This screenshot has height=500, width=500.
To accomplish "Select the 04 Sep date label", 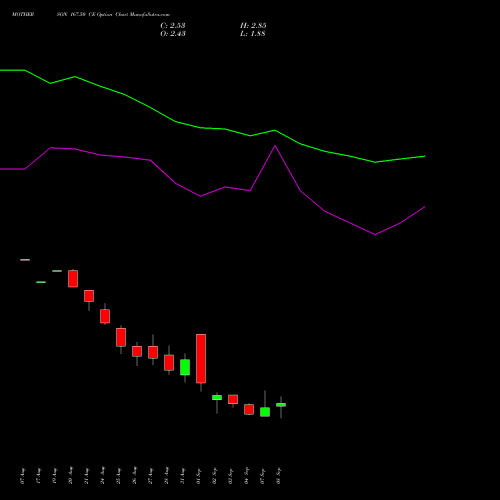I will tap(246, 476).
